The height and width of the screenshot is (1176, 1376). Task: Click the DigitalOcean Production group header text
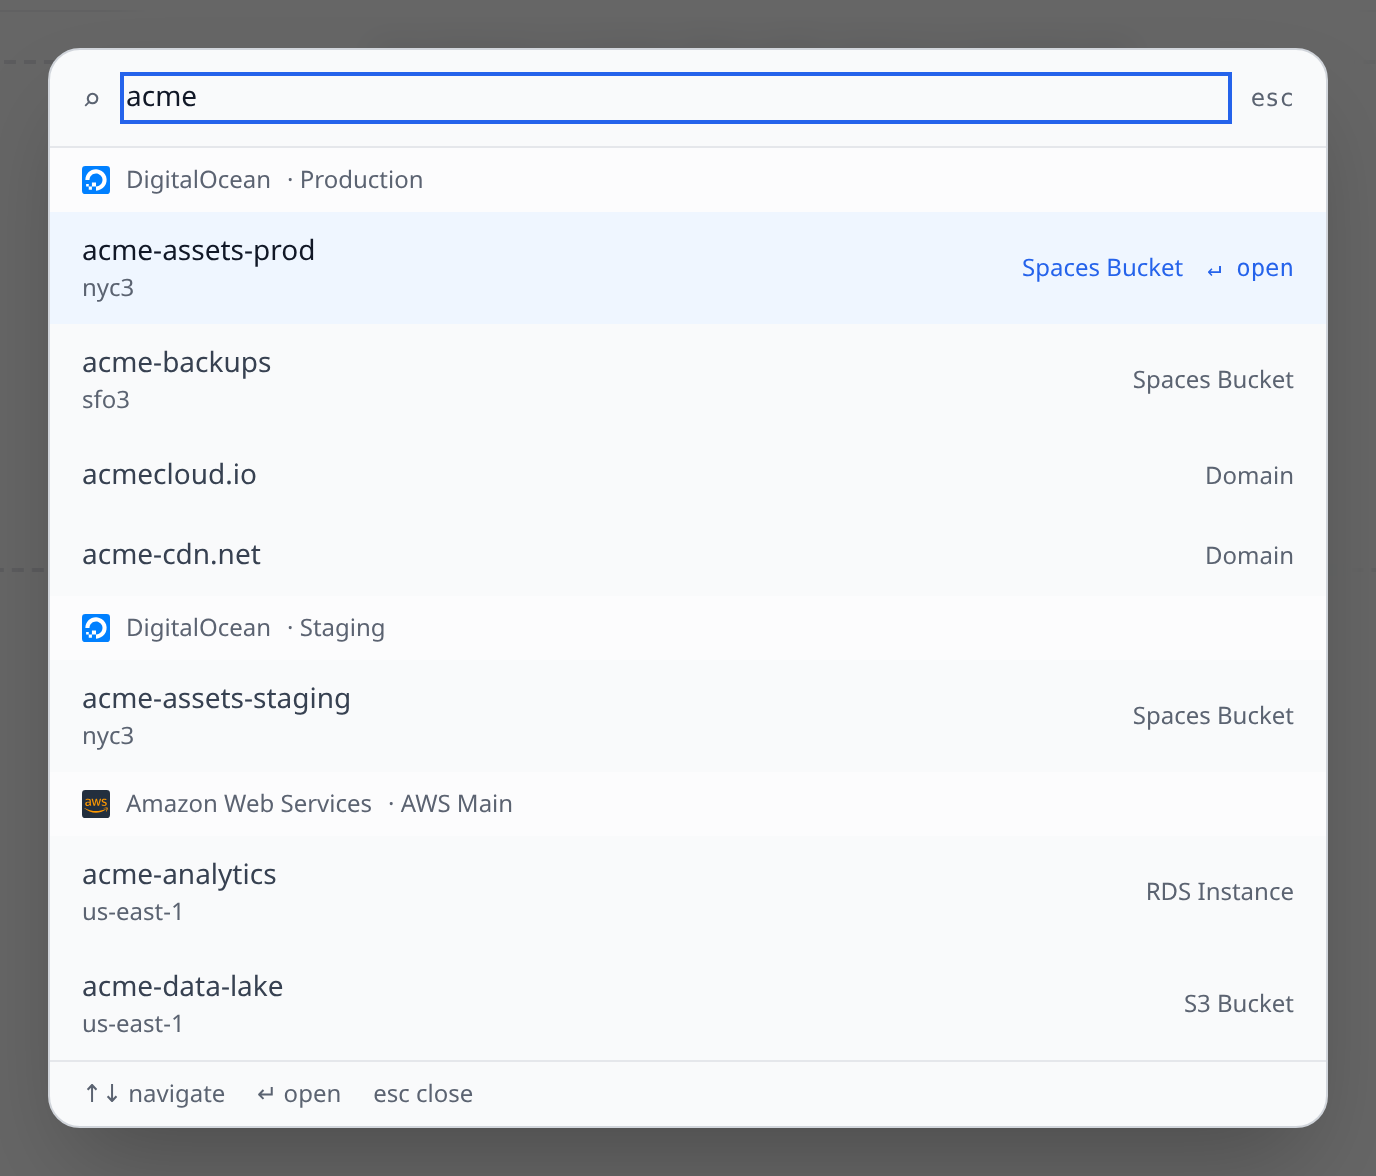point(274,180)
